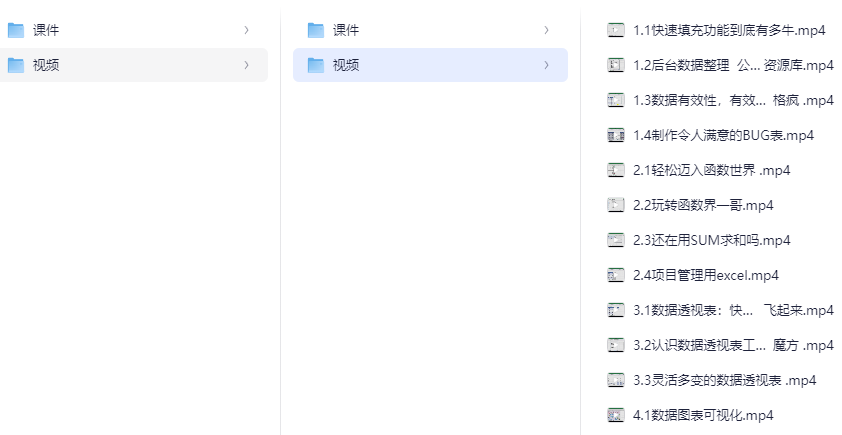Open 1.3数据有效性 video file
The width and height of the screenshot is (842, 435).
tap(733, 100)
